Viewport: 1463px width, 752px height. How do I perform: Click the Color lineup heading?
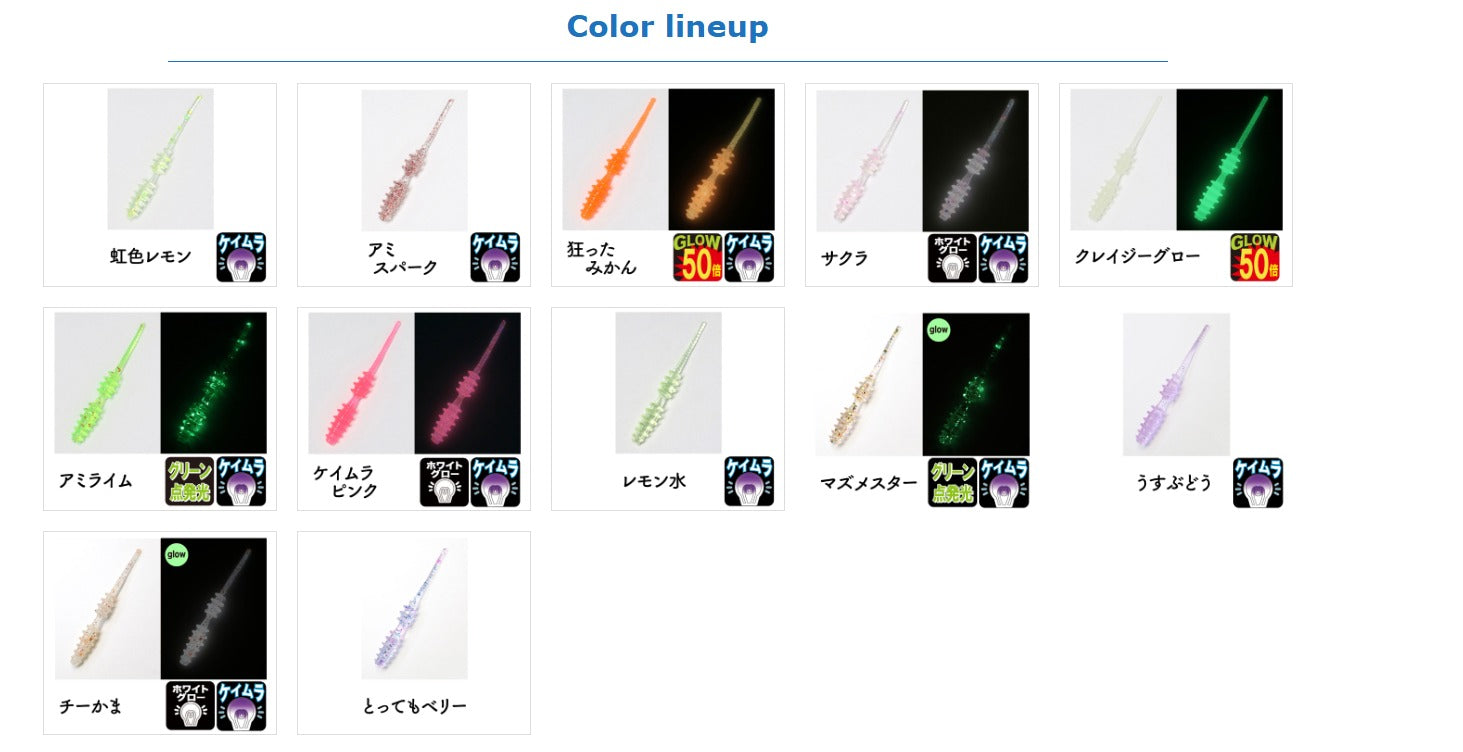pyautogui.click(x=667, y=26)
